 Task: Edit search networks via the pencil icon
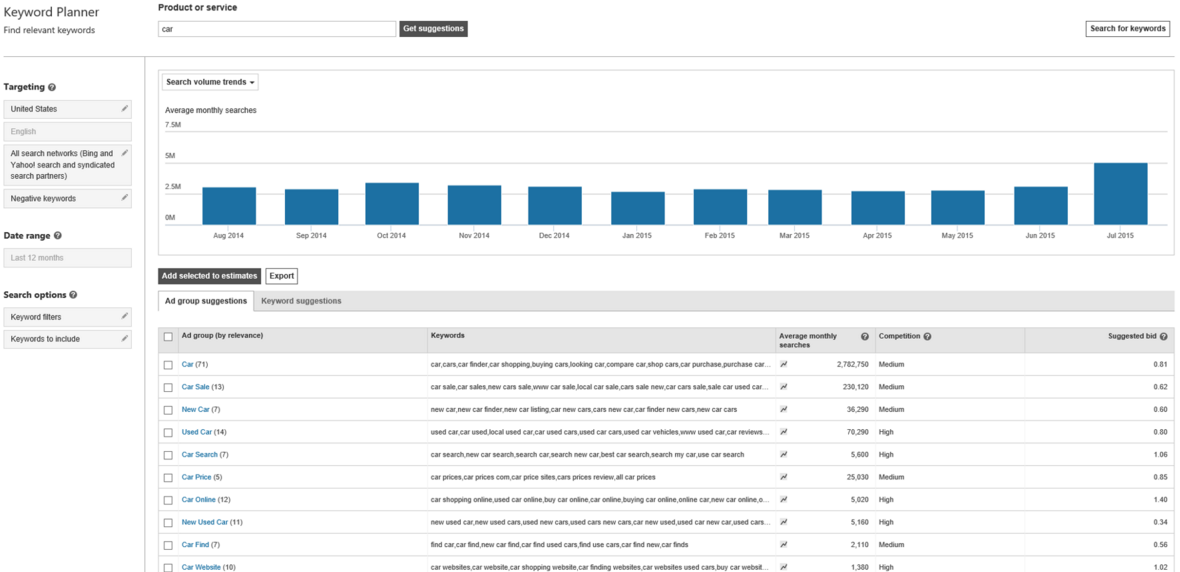pos(125,153)
